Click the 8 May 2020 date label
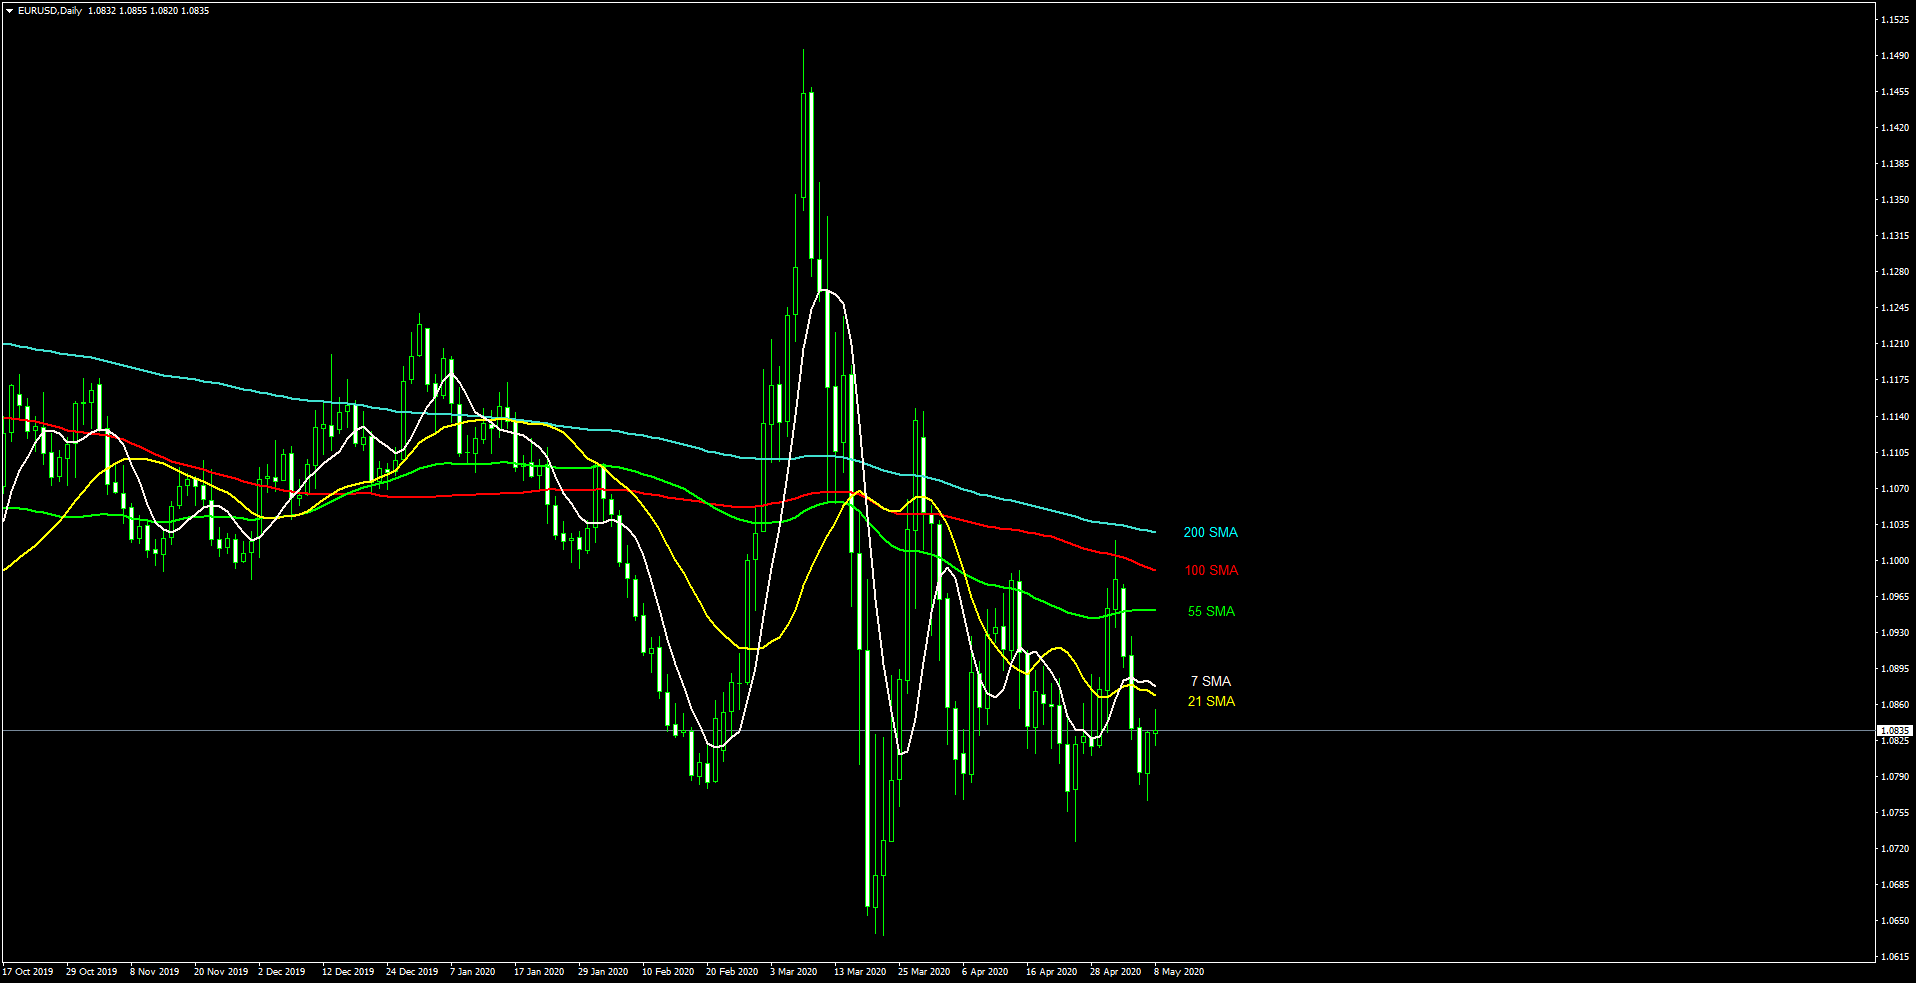Screen dimensions: 1916x983 point(1179,972)
